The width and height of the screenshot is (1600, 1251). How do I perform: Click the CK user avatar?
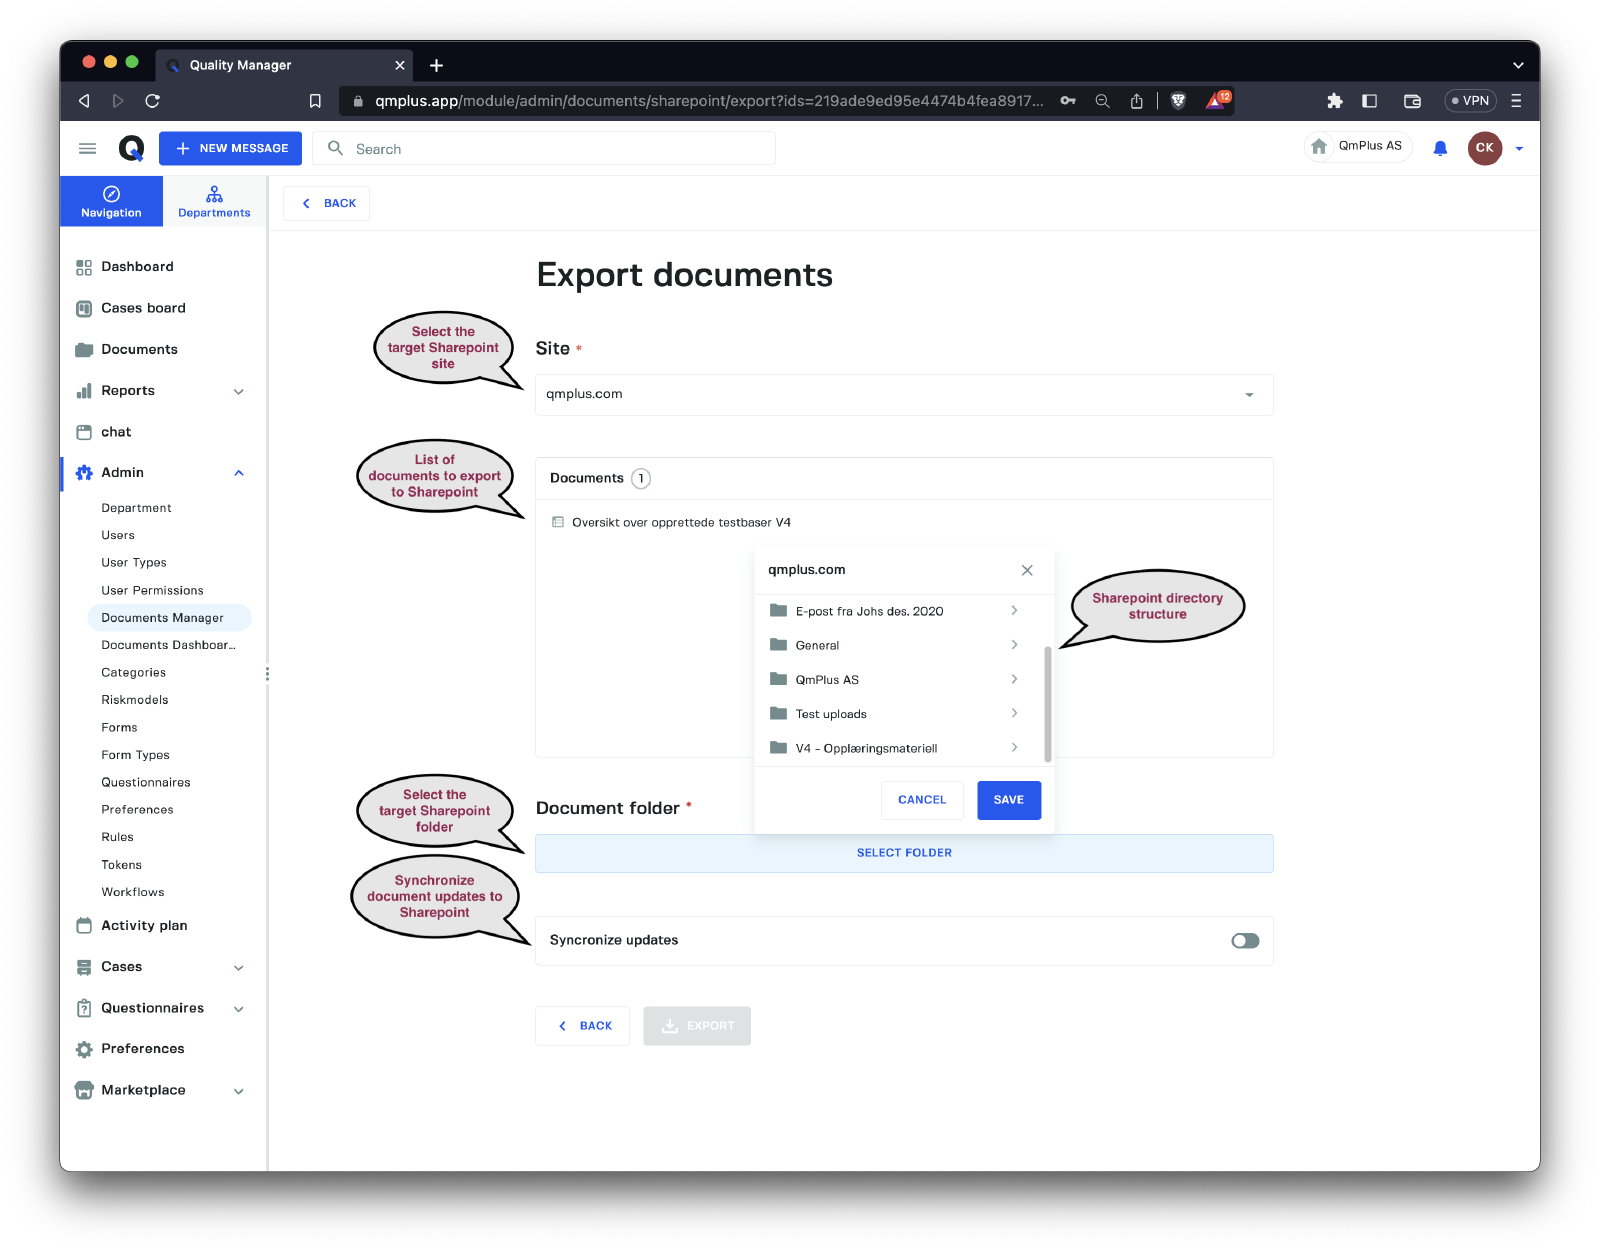1484,148
